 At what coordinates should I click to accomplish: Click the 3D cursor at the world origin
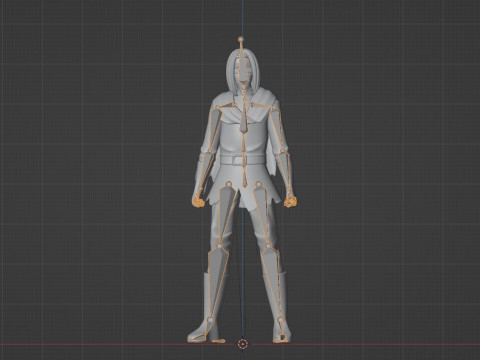243,344
